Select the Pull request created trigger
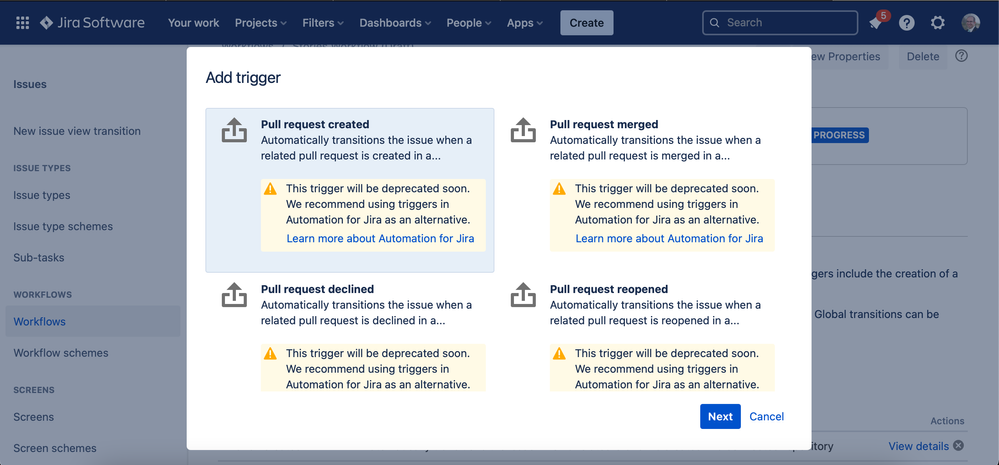 (350, 190)
